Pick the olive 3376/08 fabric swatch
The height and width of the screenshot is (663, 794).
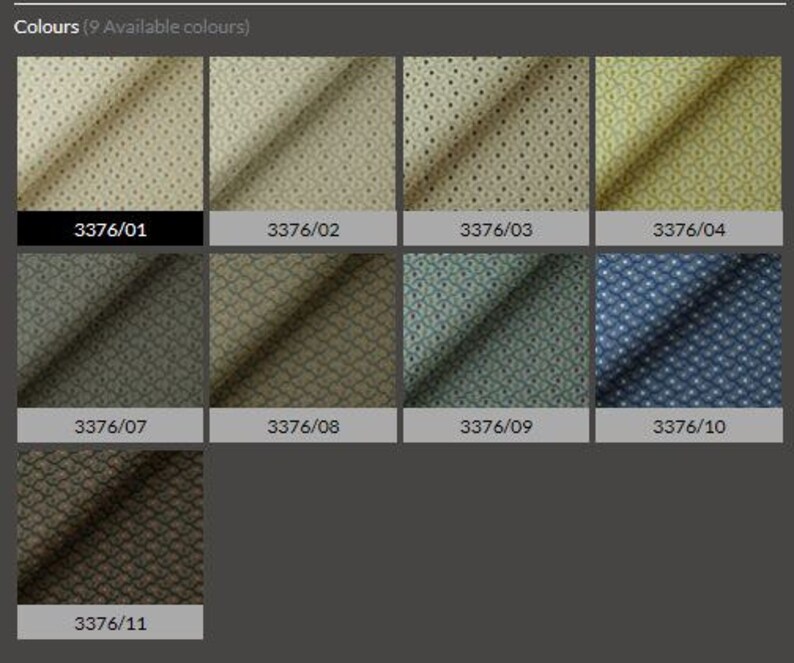(x=303, y=331)
